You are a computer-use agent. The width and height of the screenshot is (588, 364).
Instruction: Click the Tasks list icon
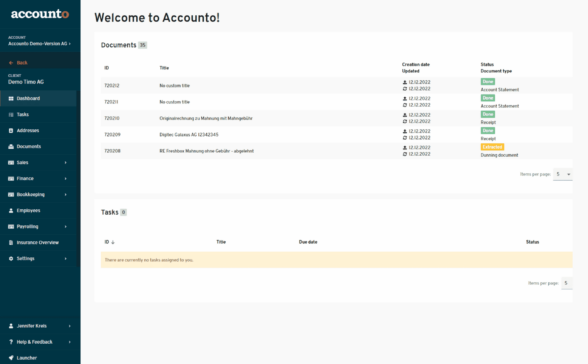click(x=11, y=115)
